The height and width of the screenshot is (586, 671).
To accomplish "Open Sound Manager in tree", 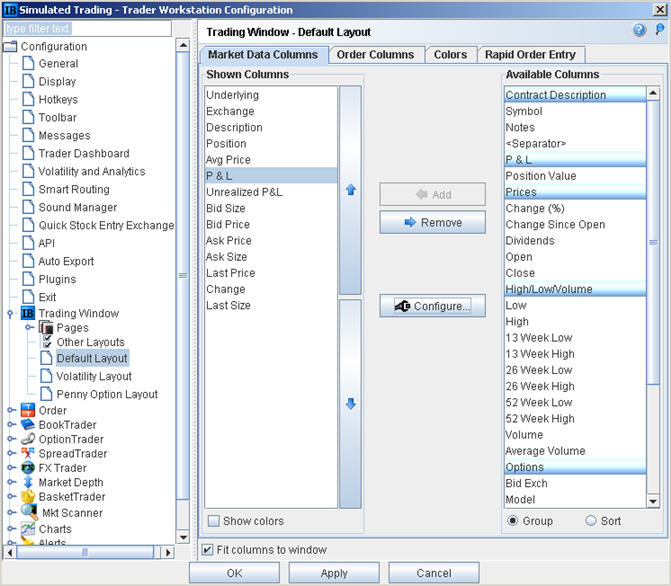I will (x=77, y=207).
